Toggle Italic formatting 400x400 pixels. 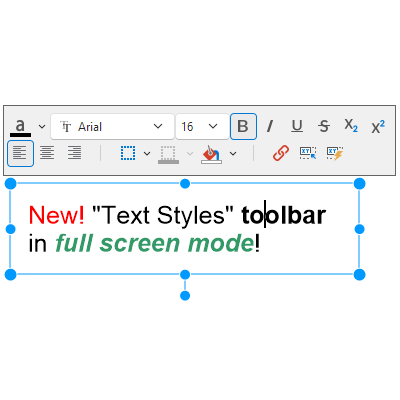(270, 127)
